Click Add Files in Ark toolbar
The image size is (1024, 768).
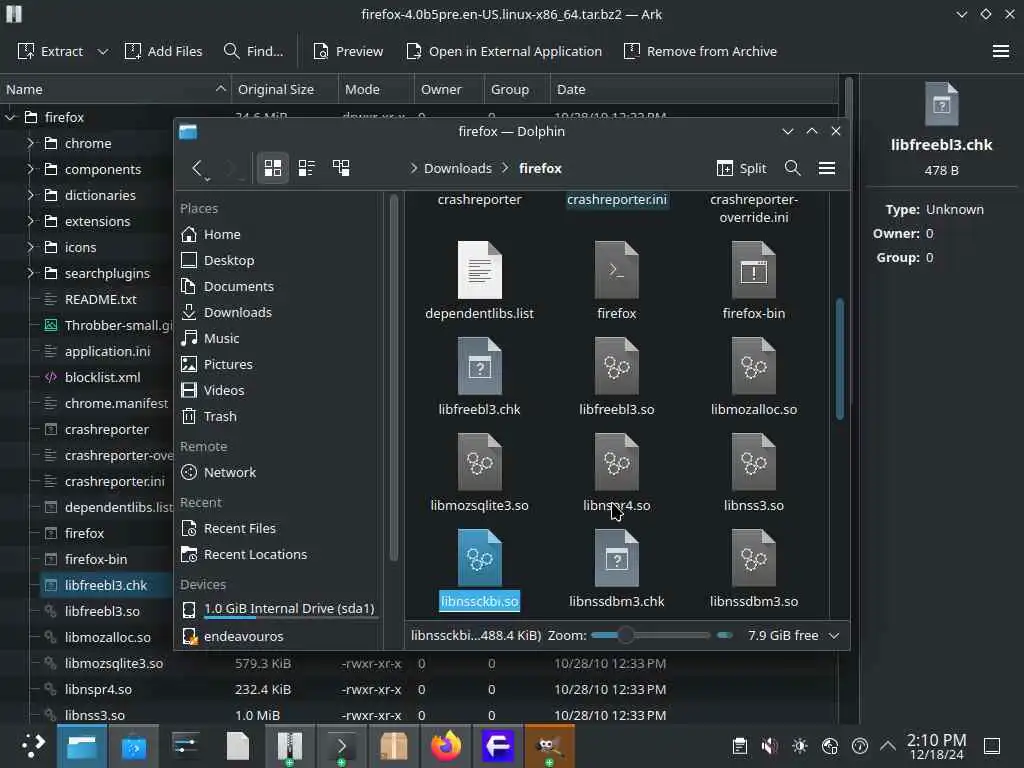(163, 51)
